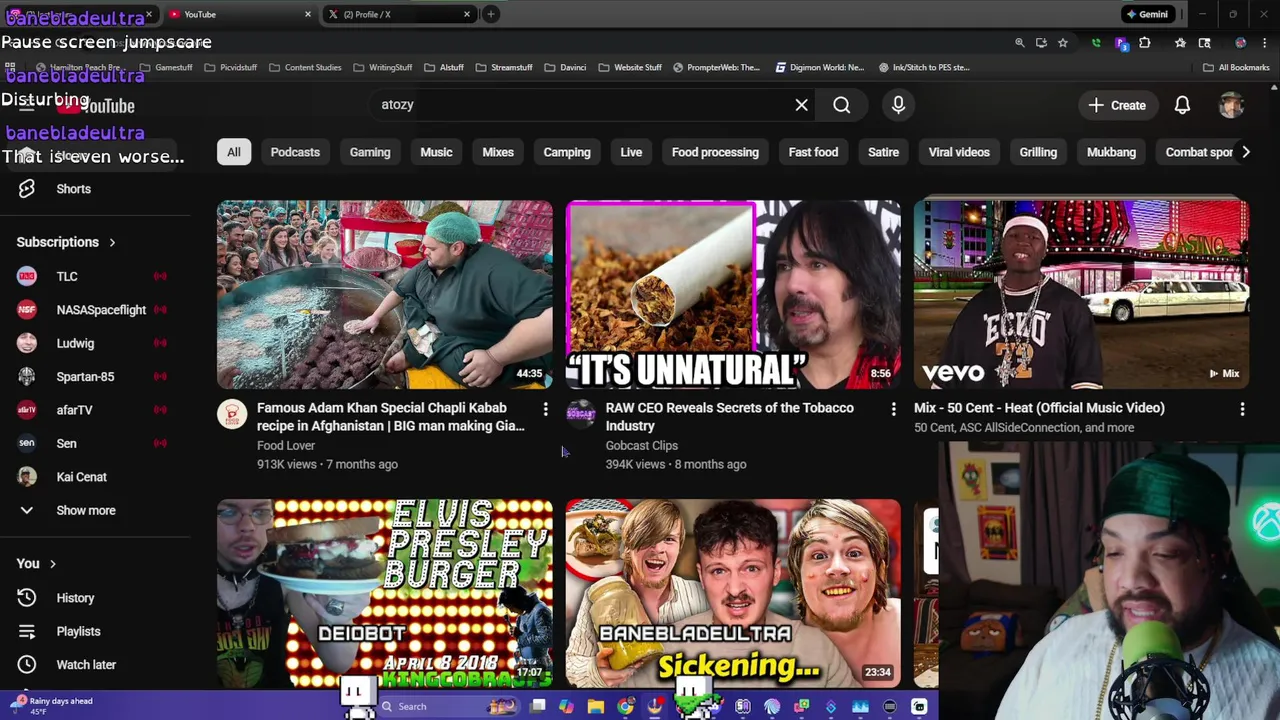
Task: Select the Mixes filter chip
Action: [498, 152]
